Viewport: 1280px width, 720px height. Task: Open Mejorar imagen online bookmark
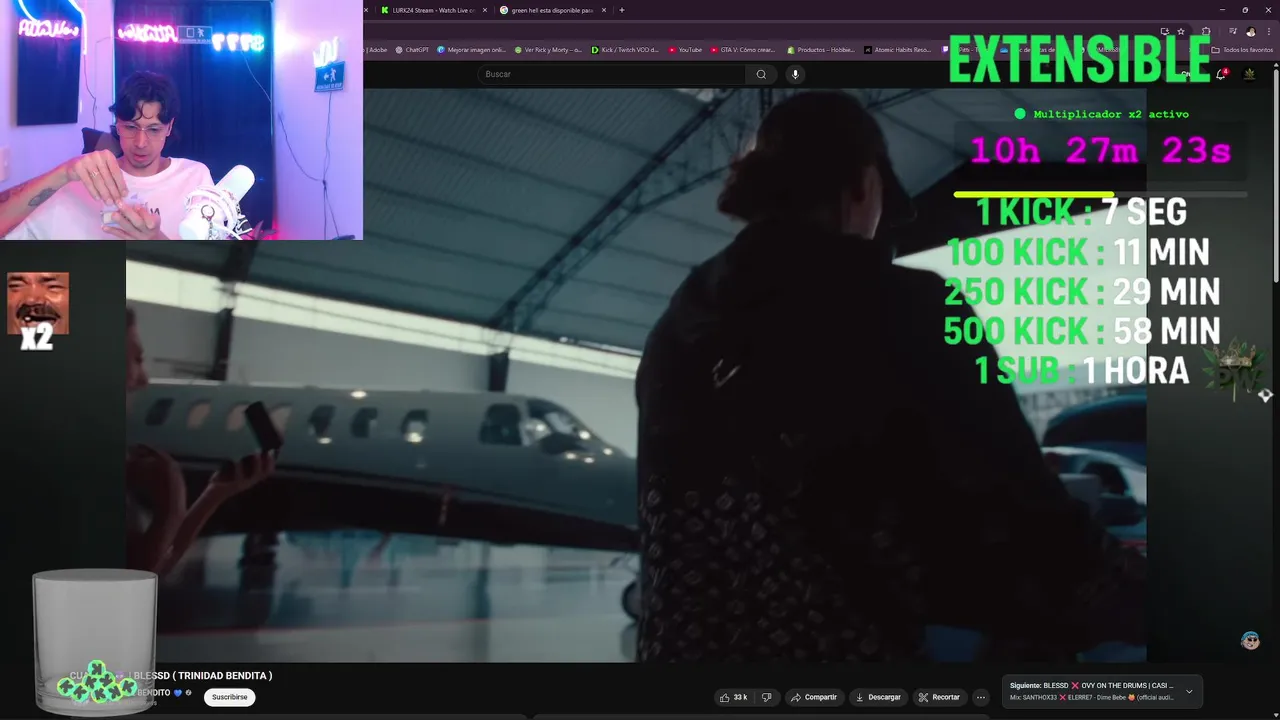pyautogui.click(x=471, y=49)
